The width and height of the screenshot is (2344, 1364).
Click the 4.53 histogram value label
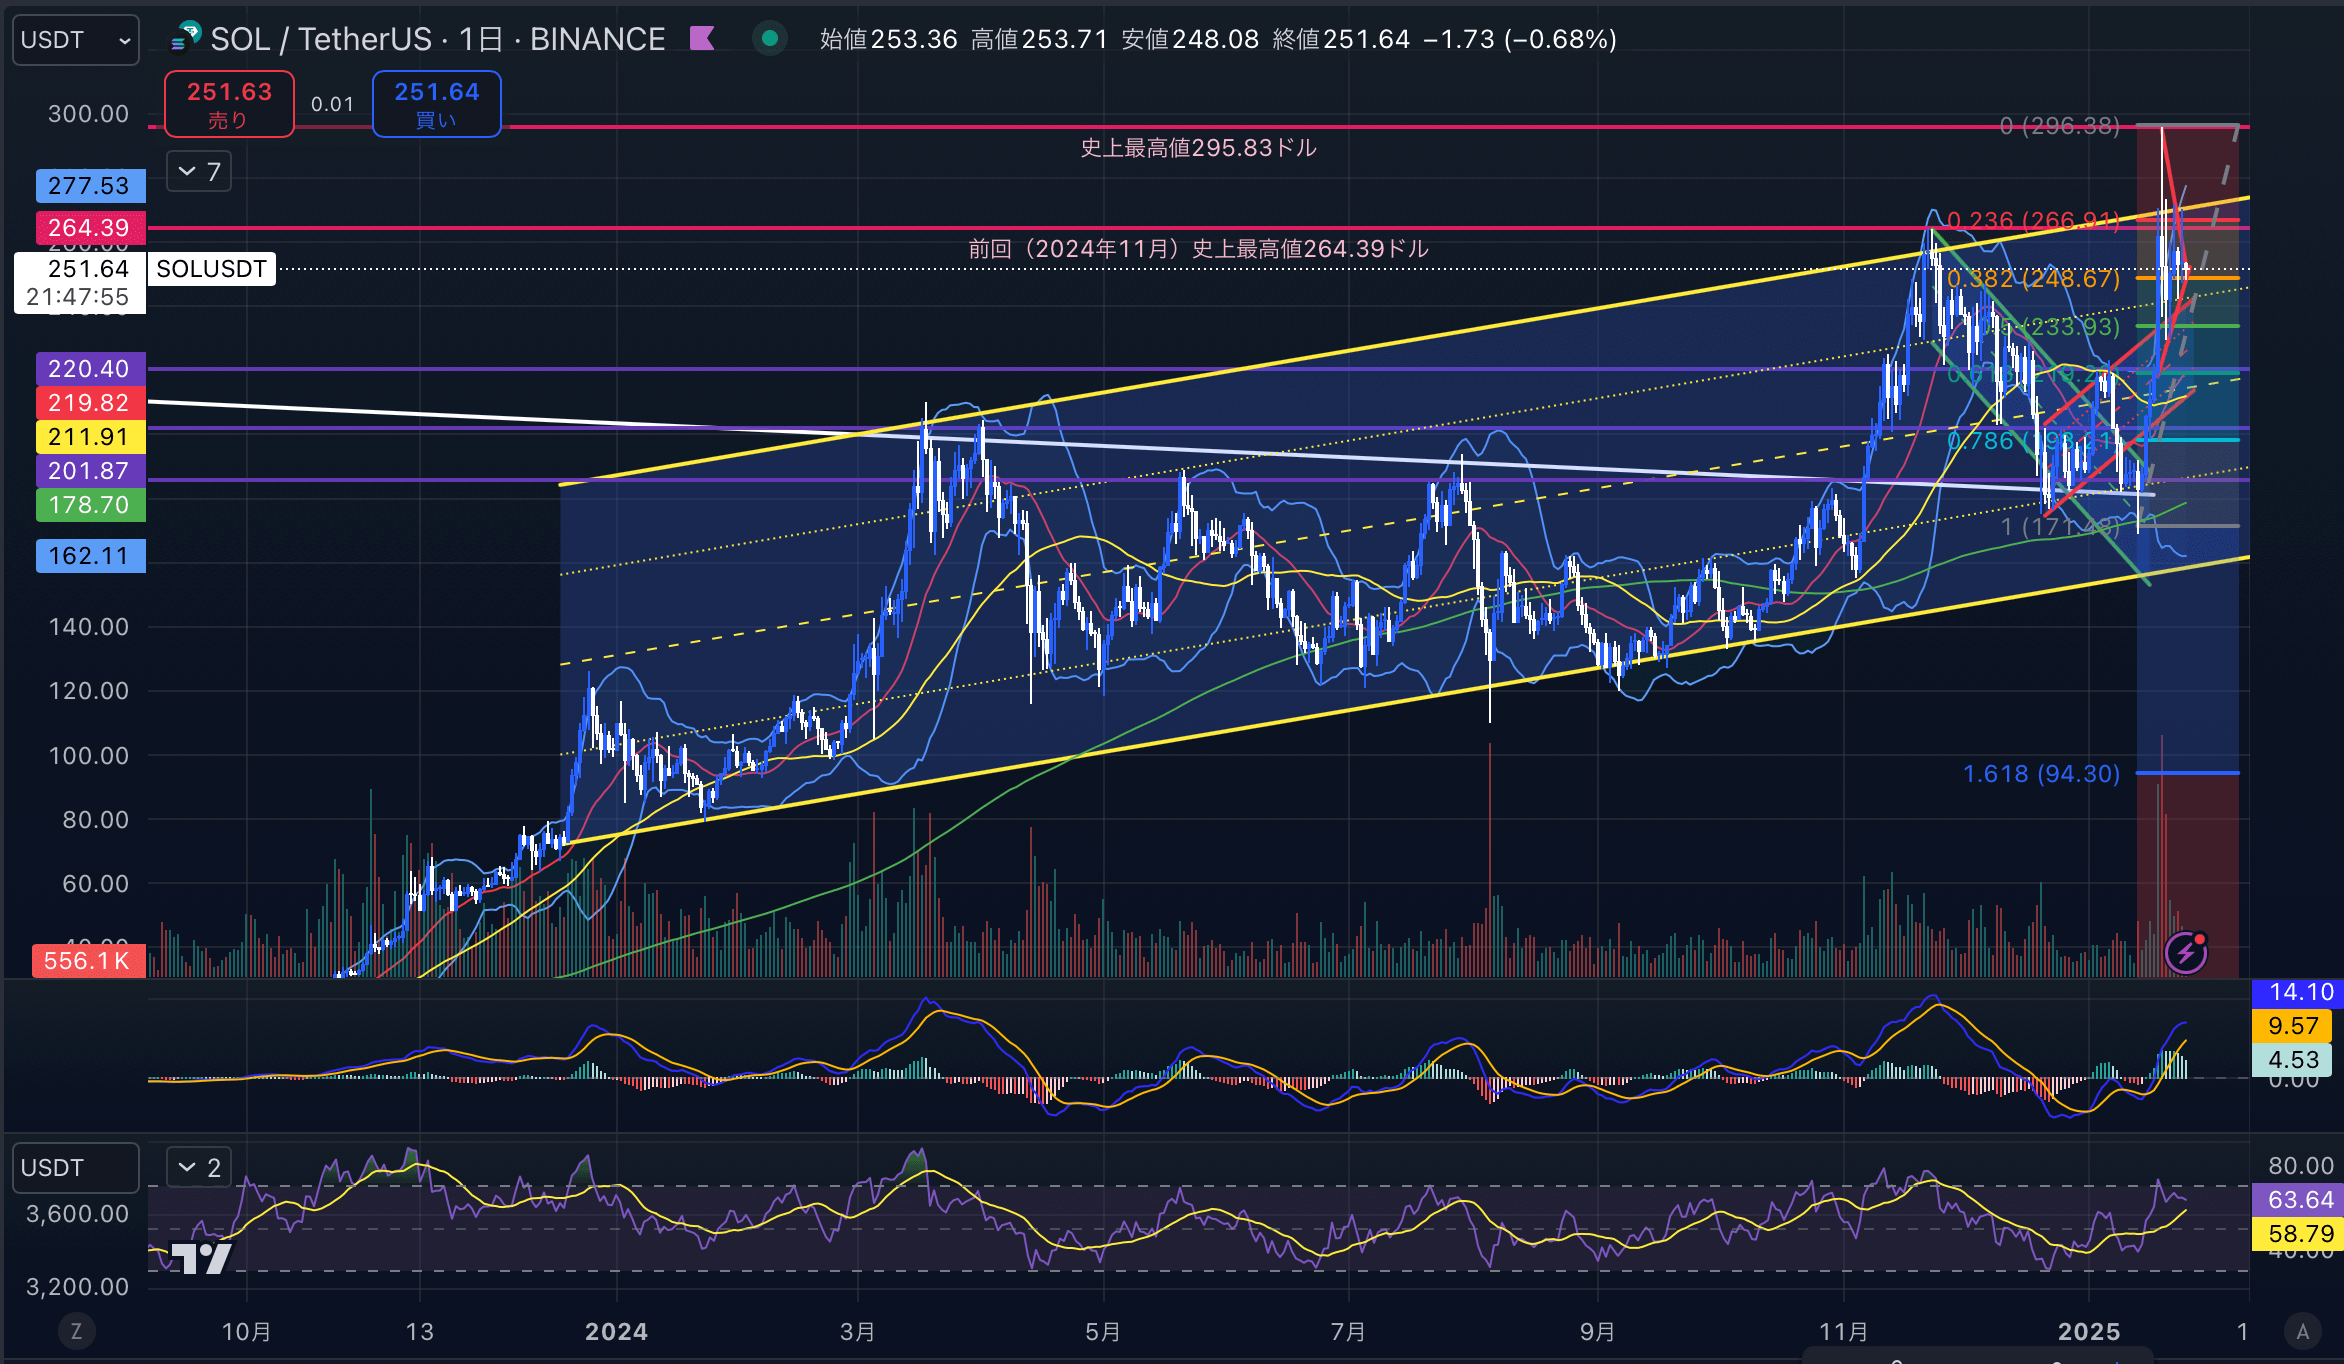[2292, 1060]
